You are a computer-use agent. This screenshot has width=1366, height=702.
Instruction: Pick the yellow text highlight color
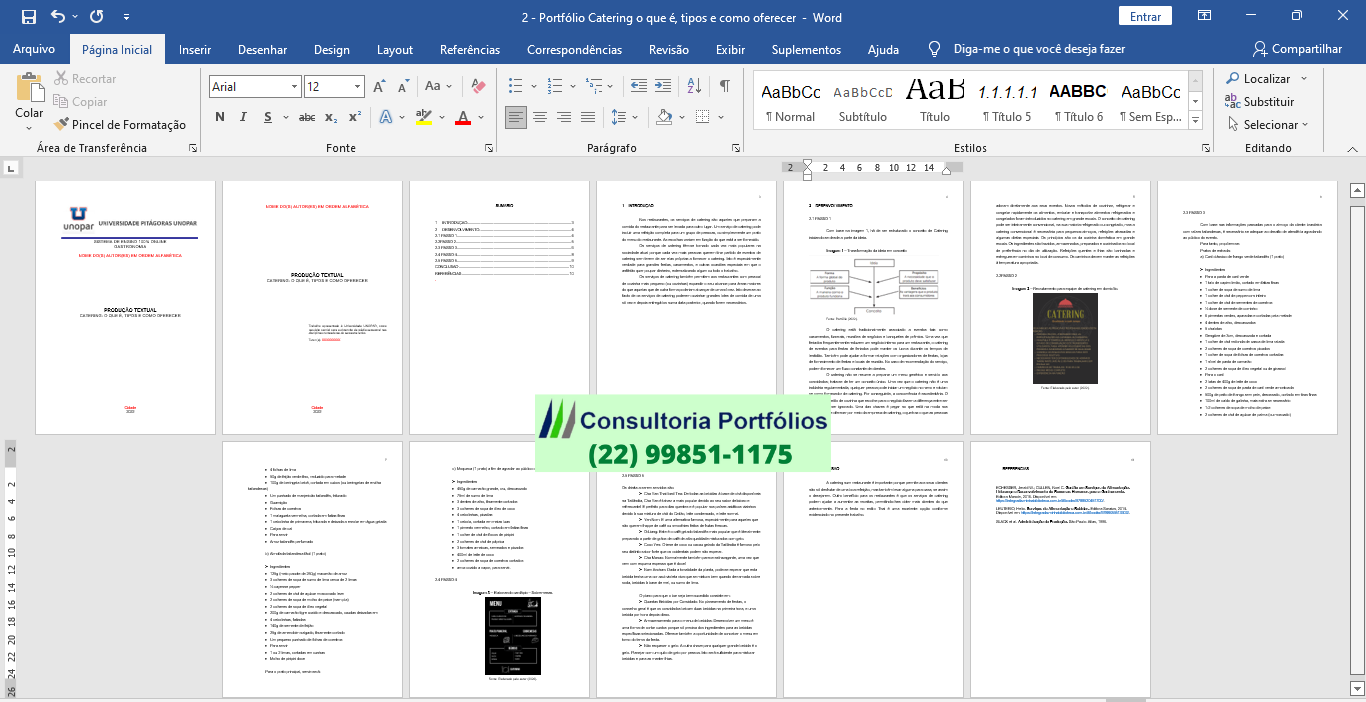[425, 117]
